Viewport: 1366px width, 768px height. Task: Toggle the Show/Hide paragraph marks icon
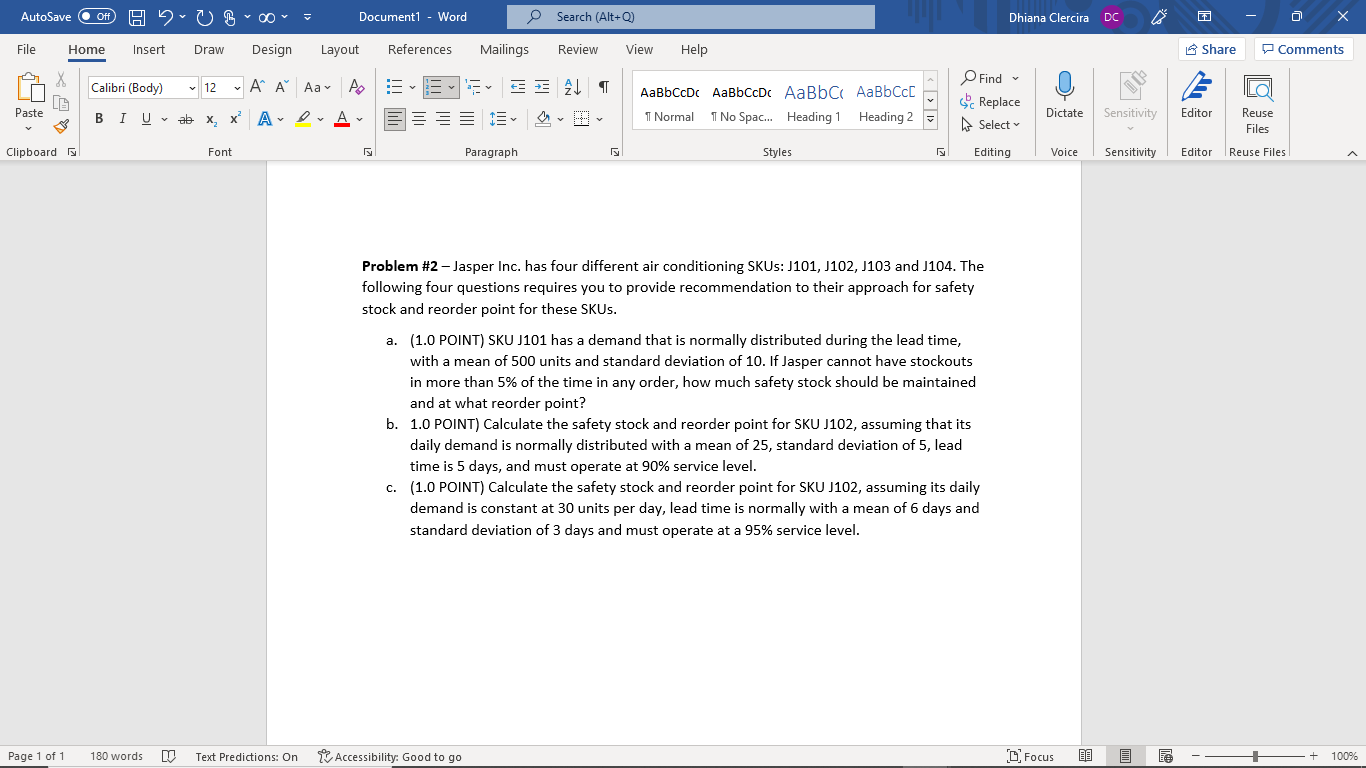(x=601, y=88)
